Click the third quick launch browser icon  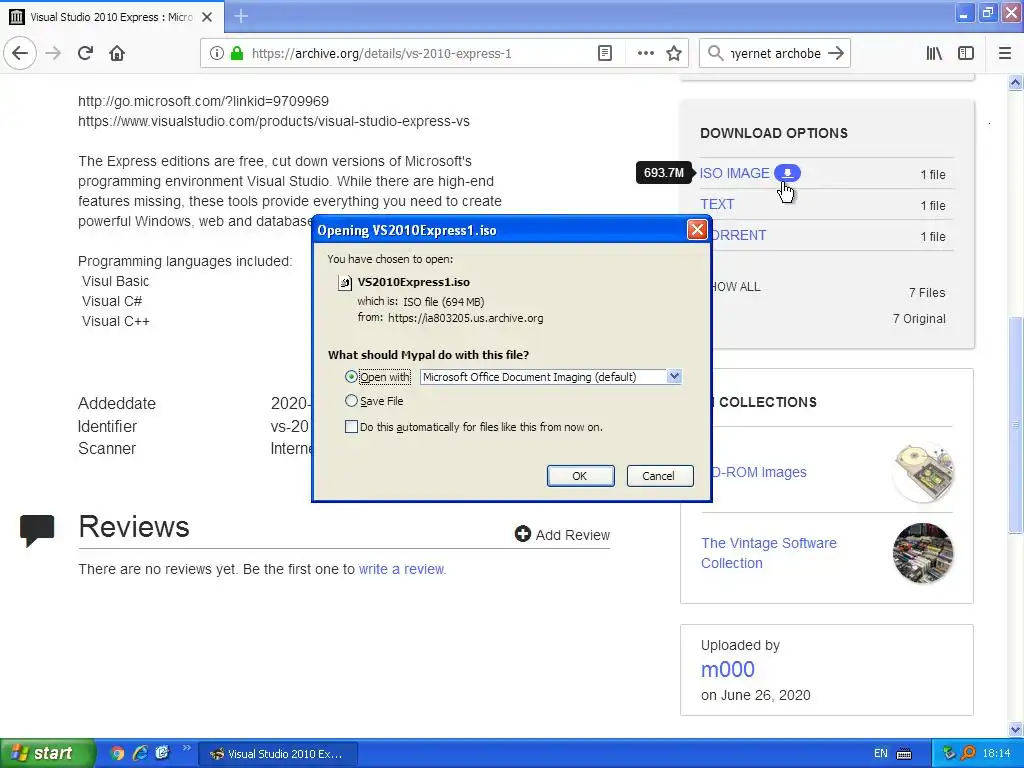pyautogui.click(x=162, y=753)
